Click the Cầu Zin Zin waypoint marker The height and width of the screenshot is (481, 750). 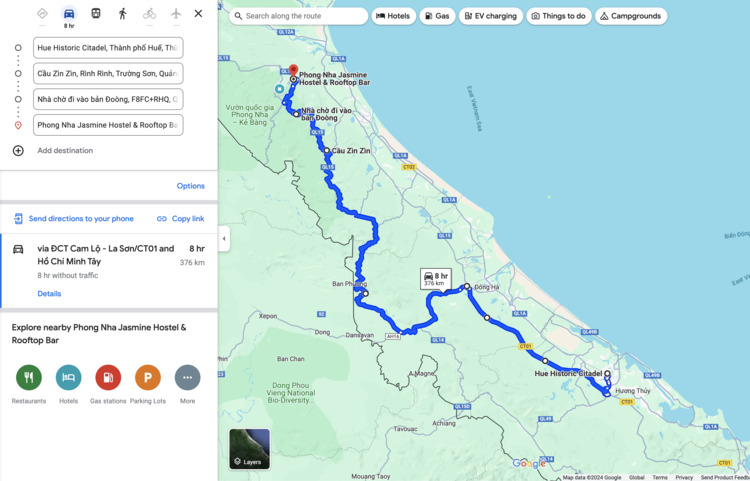[x=327, y=151]
